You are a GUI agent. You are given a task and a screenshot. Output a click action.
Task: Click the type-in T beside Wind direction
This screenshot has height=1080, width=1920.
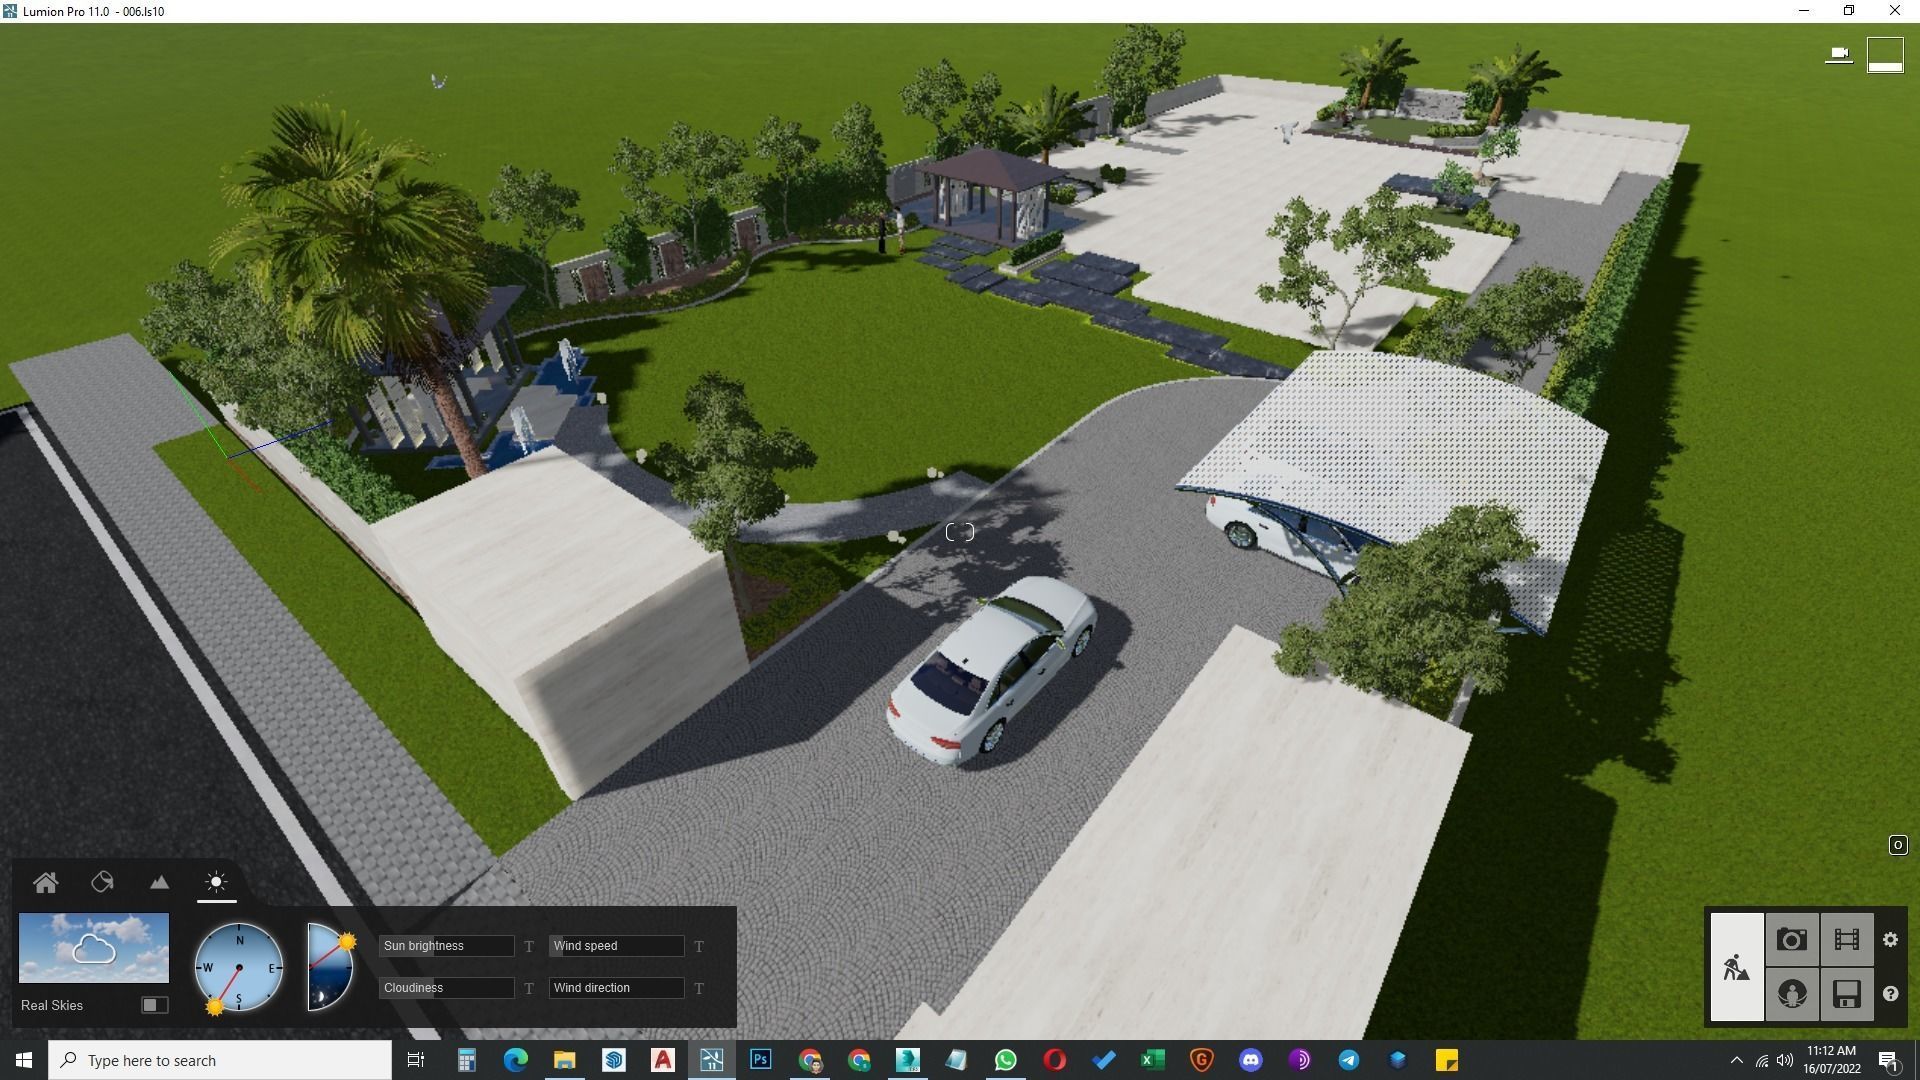click(699, 988)
